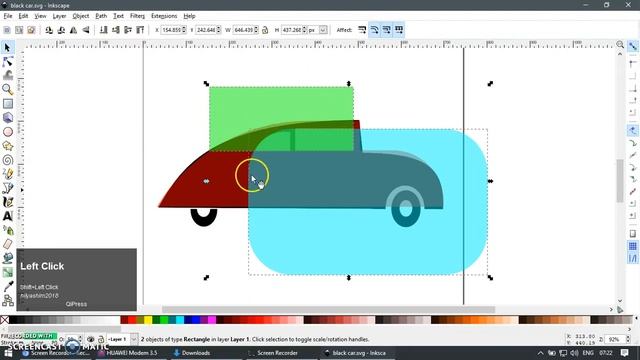Toggle snapping master switch
640x360 pixels.
pos(633,46)
